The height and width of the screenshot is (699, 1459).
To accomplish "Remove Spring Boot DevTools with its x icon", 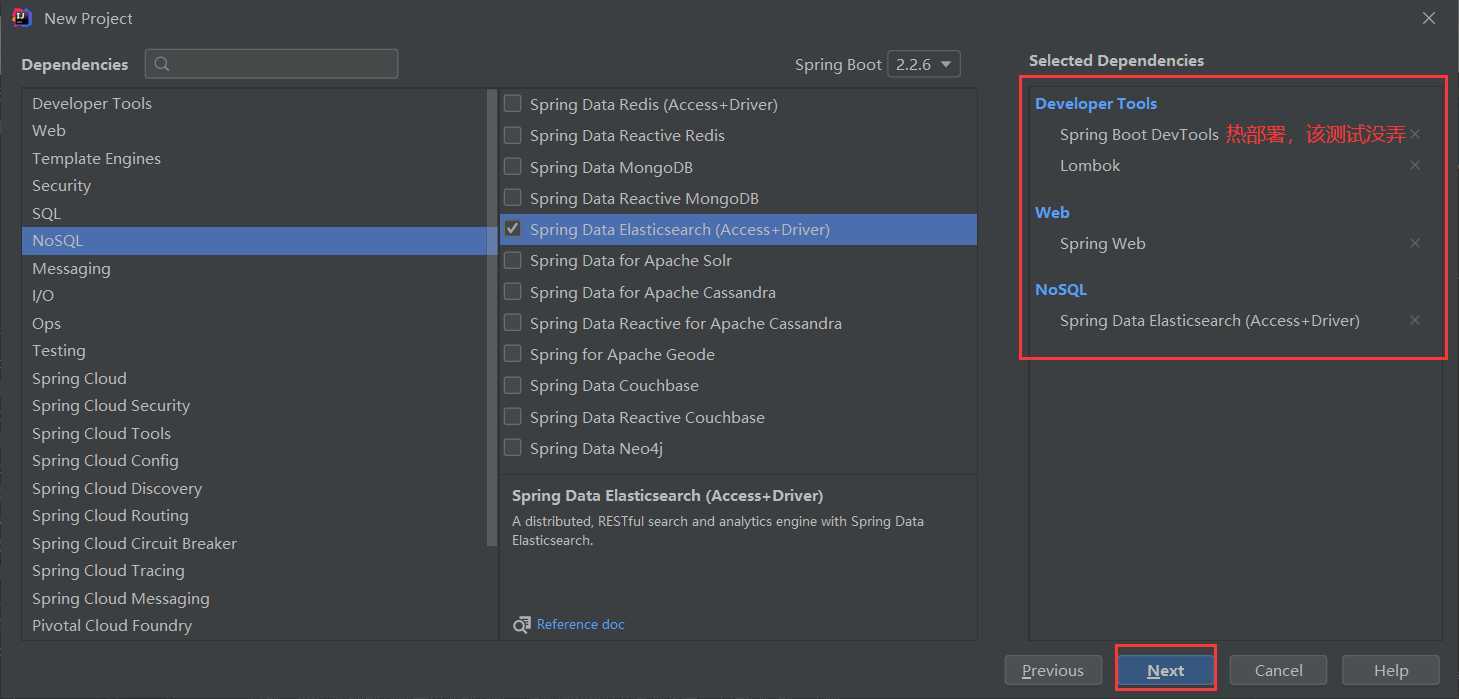I will coord(1415,134).
